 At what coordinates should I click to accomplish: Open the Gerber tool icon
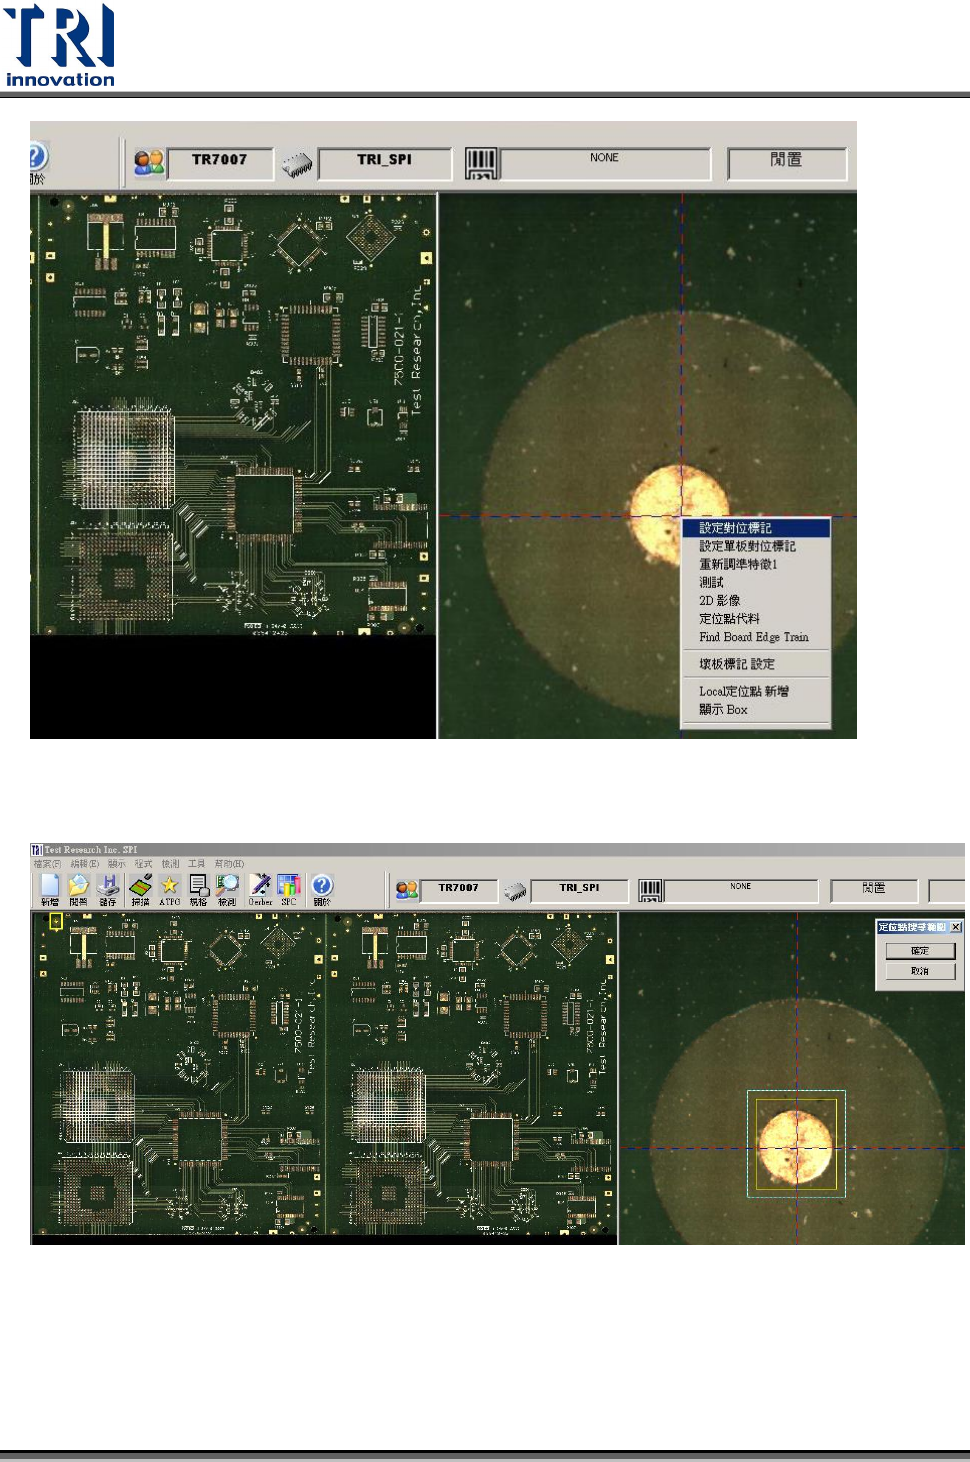coord(260,888)
